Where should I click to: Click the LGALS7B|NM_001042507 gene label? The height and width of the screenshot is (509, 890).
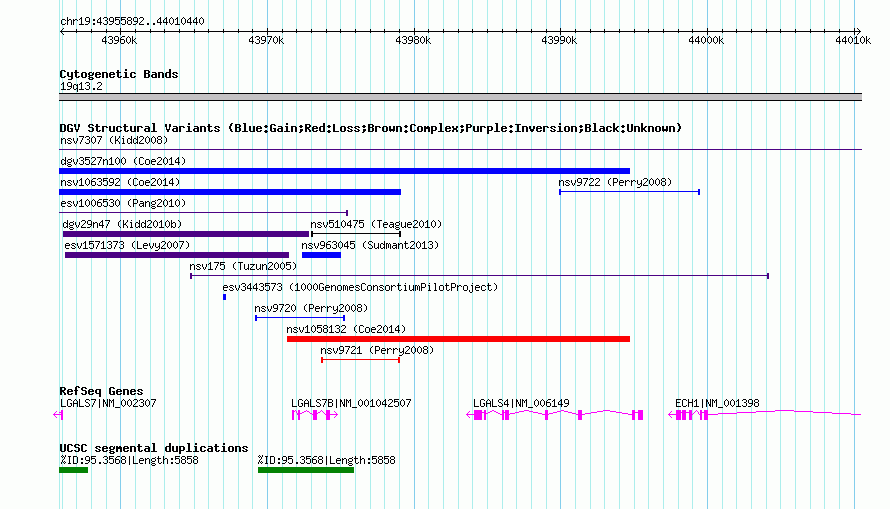coord(351,403)
